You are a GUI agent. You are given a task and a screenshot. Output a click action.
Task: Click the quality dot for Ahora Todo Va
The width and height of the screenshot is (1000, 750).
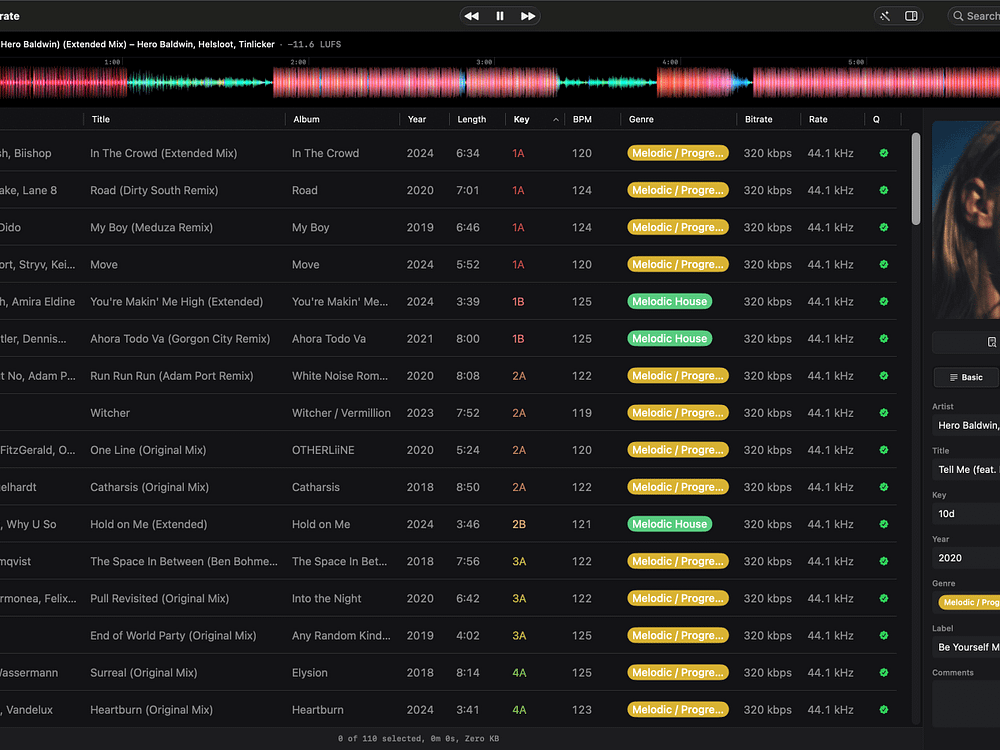(x=884, y=339)
